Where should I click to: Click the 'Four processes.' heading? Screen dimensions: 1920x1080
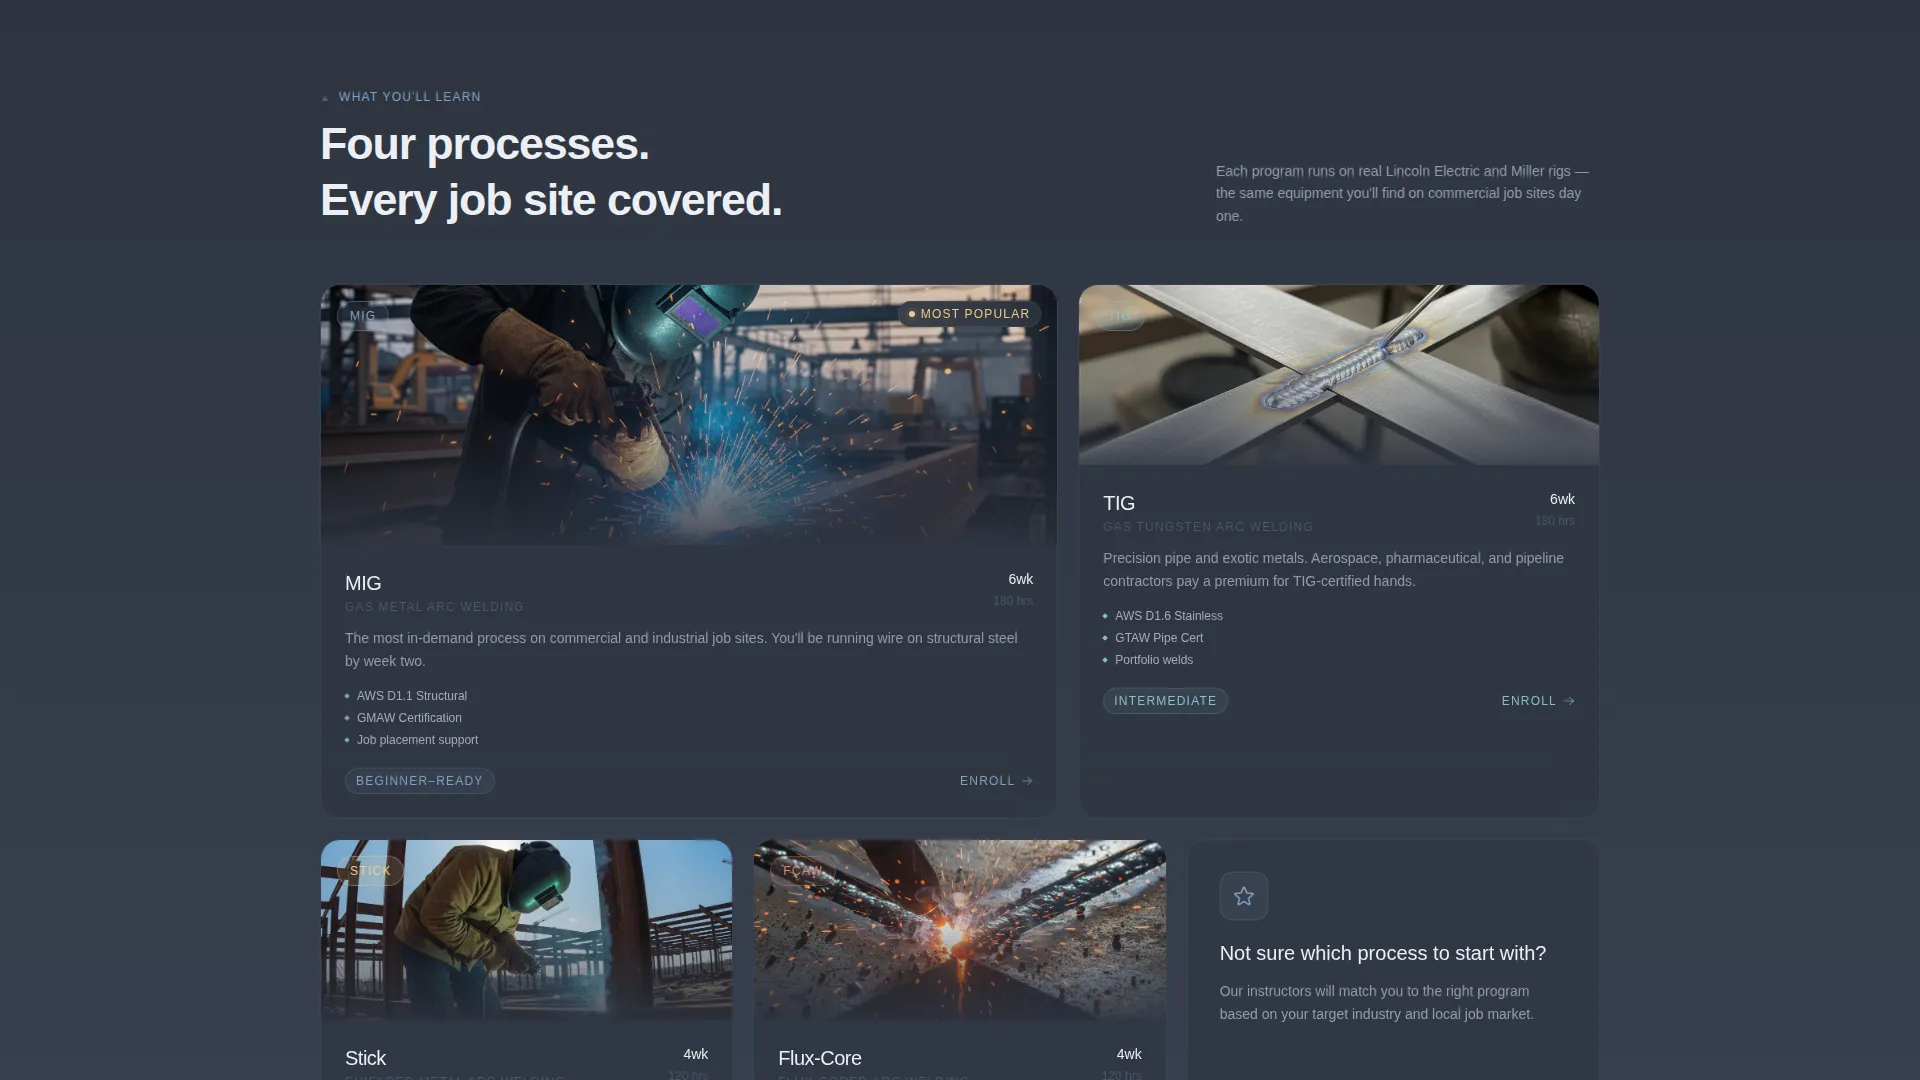485,145
